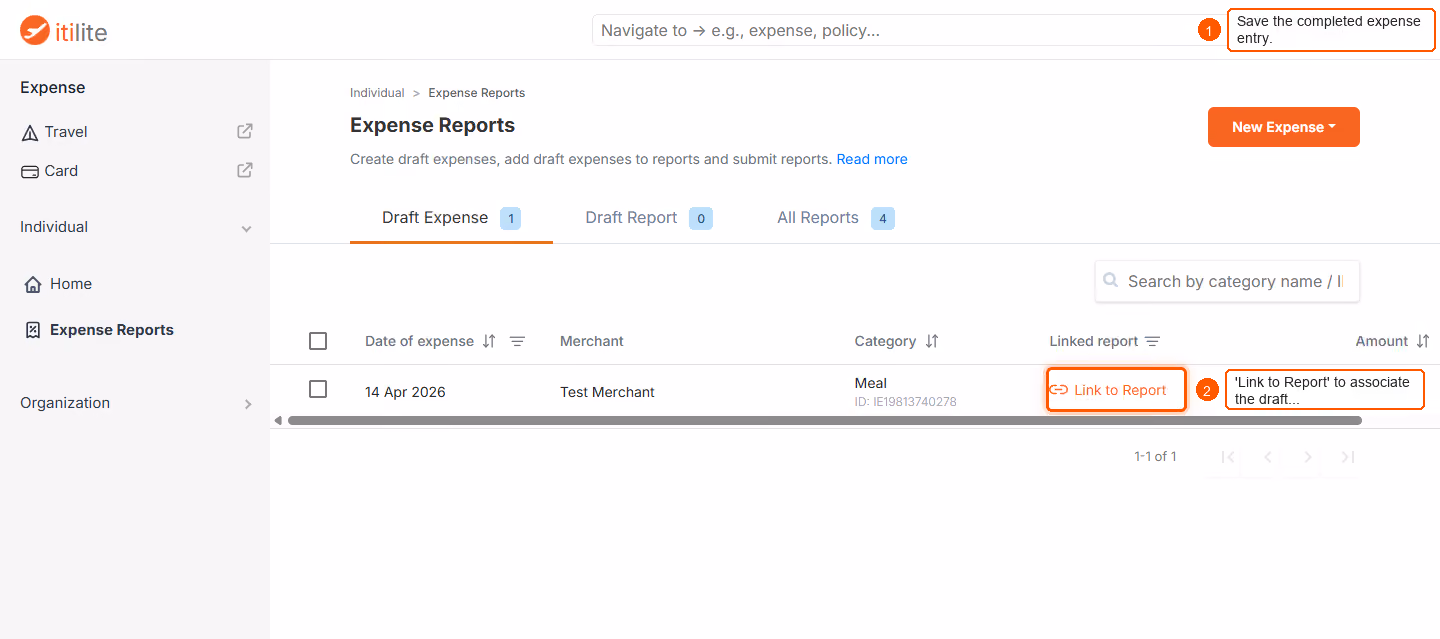Sort by Date of expense arrows

pos(489,341)
